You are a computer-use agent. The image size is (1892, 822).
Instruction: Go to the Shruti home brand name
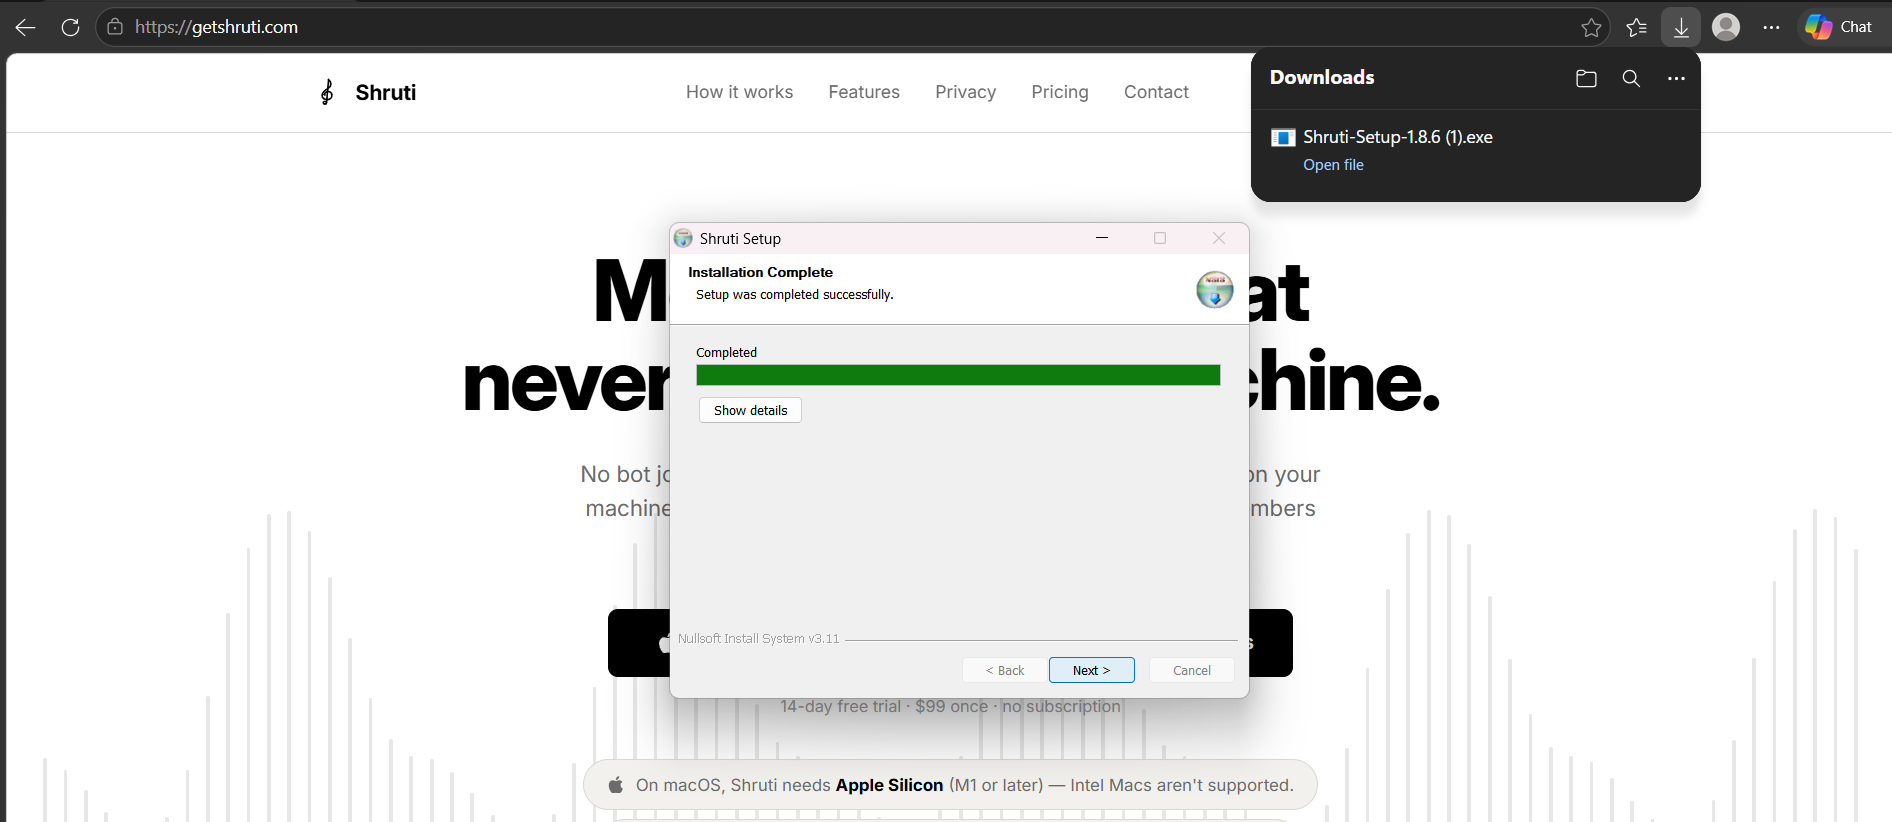[385, 92]
